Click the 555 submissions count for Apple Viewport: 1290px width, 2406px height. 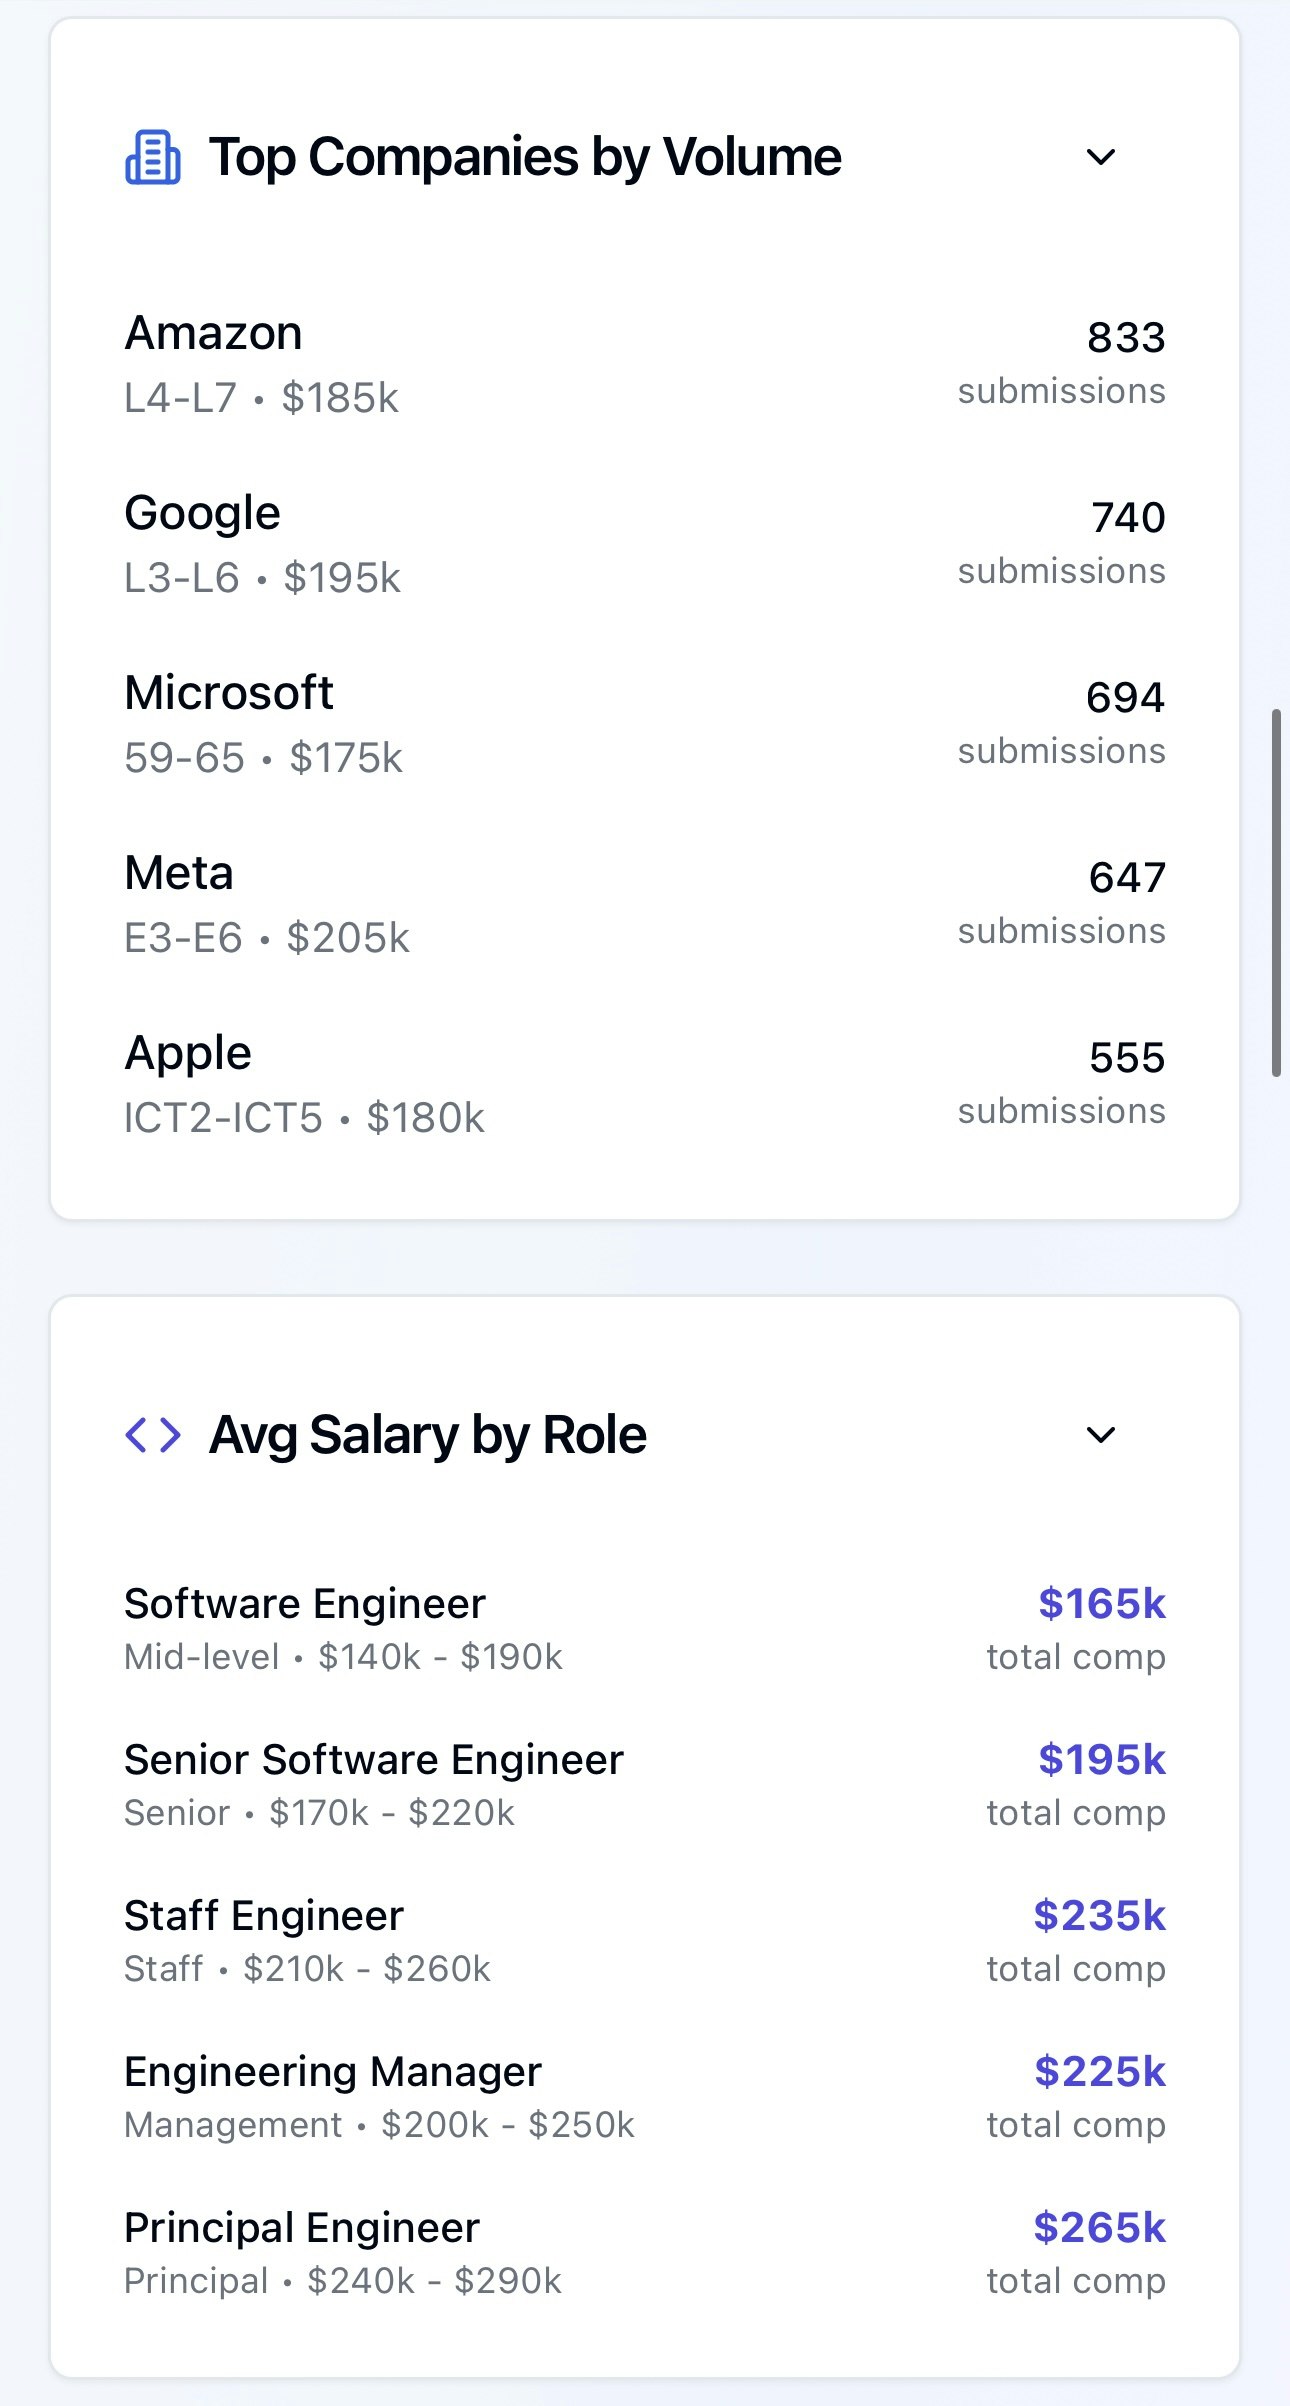[1062, 1083]
